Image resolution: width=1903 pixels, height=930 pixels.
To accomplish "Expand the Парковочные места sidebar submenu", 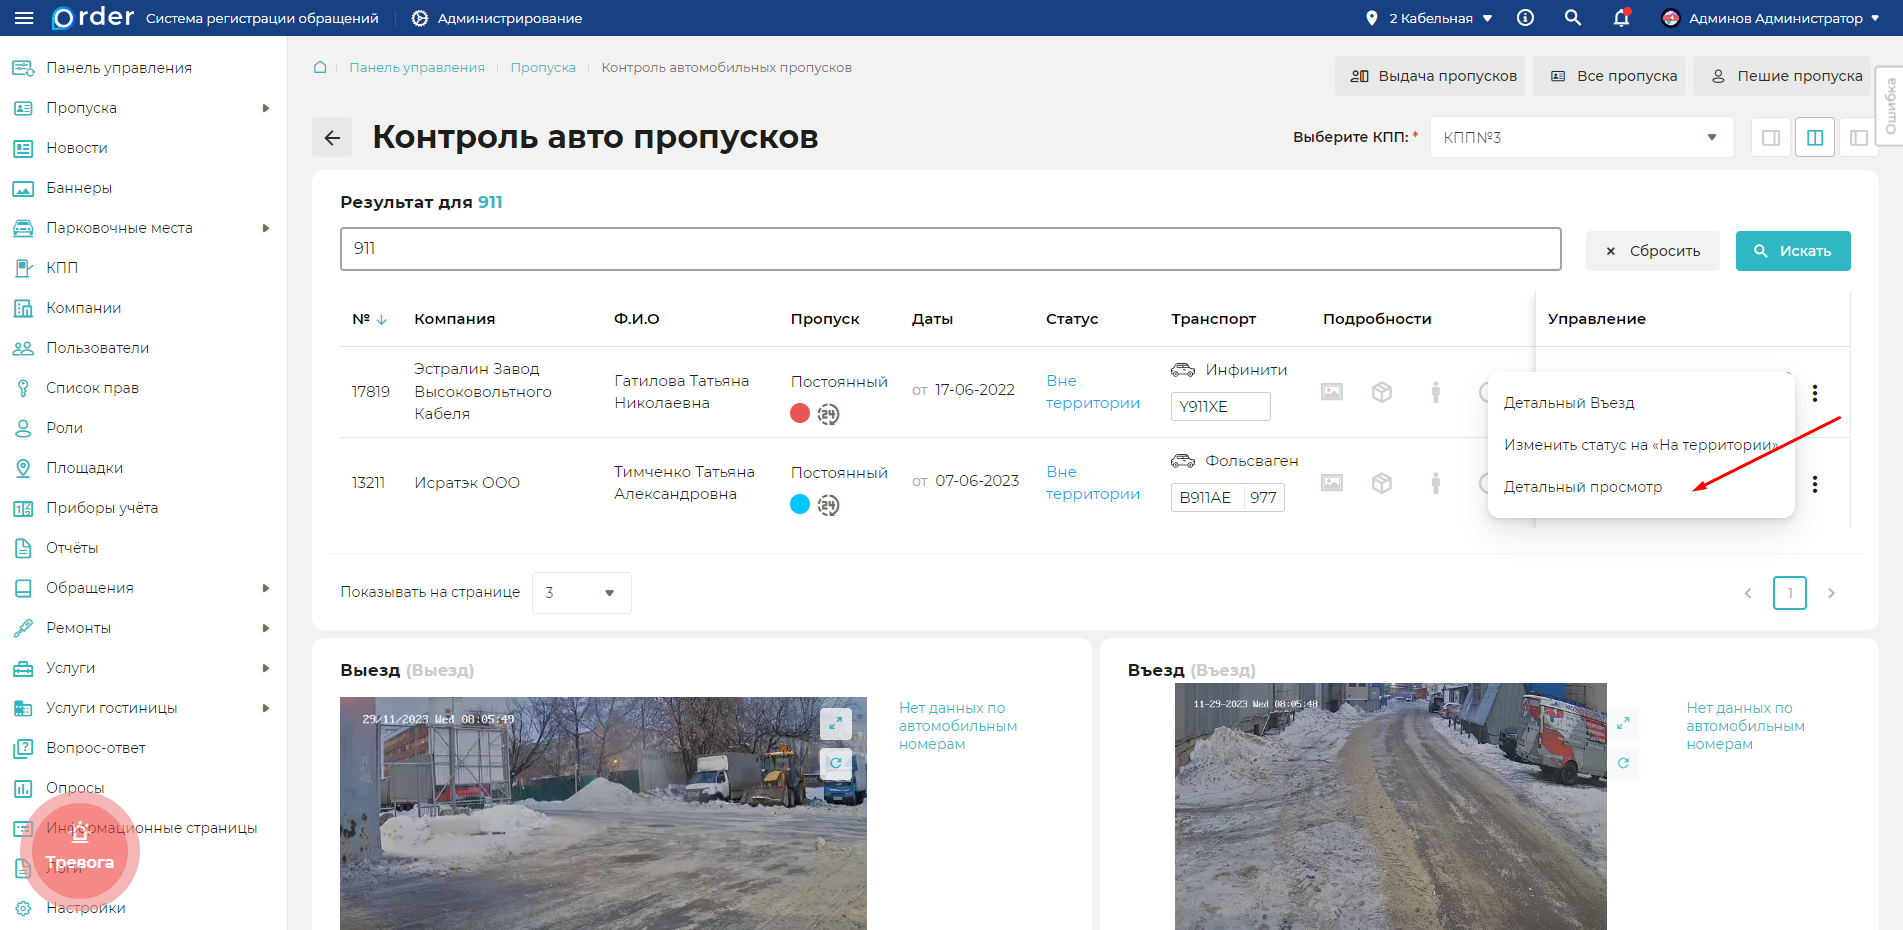I will pyautogui.click(x=265, y=228).
